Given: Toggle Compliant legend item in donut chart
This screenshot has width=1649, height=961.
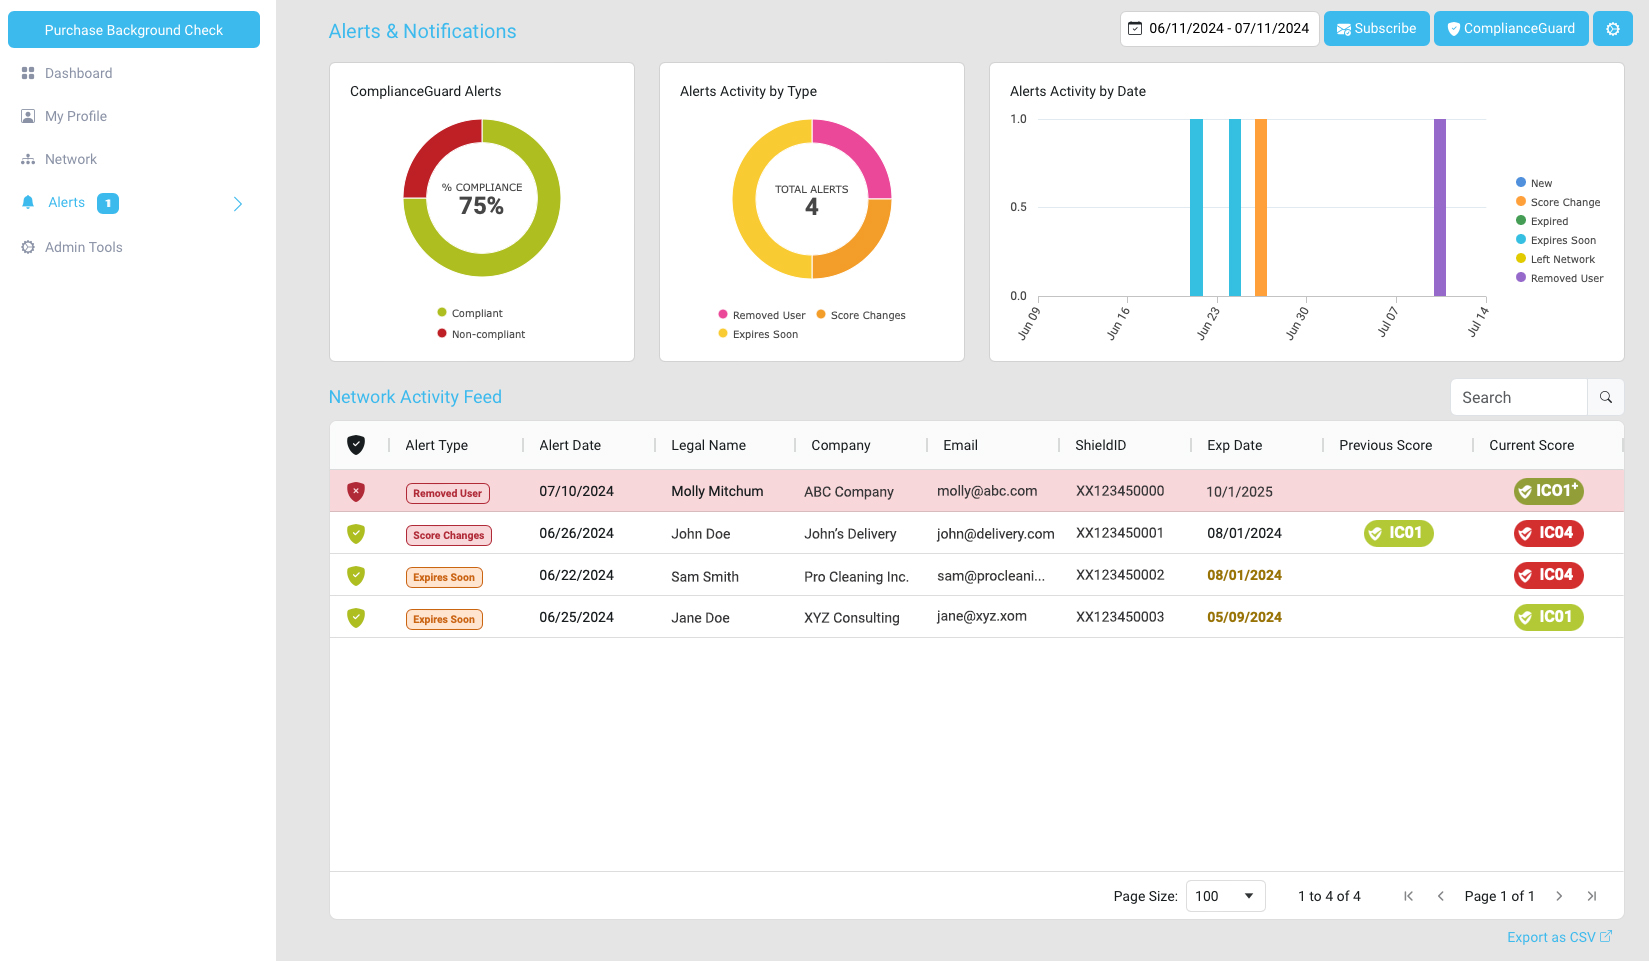Looking at the screenshot, I should point(470,313).
